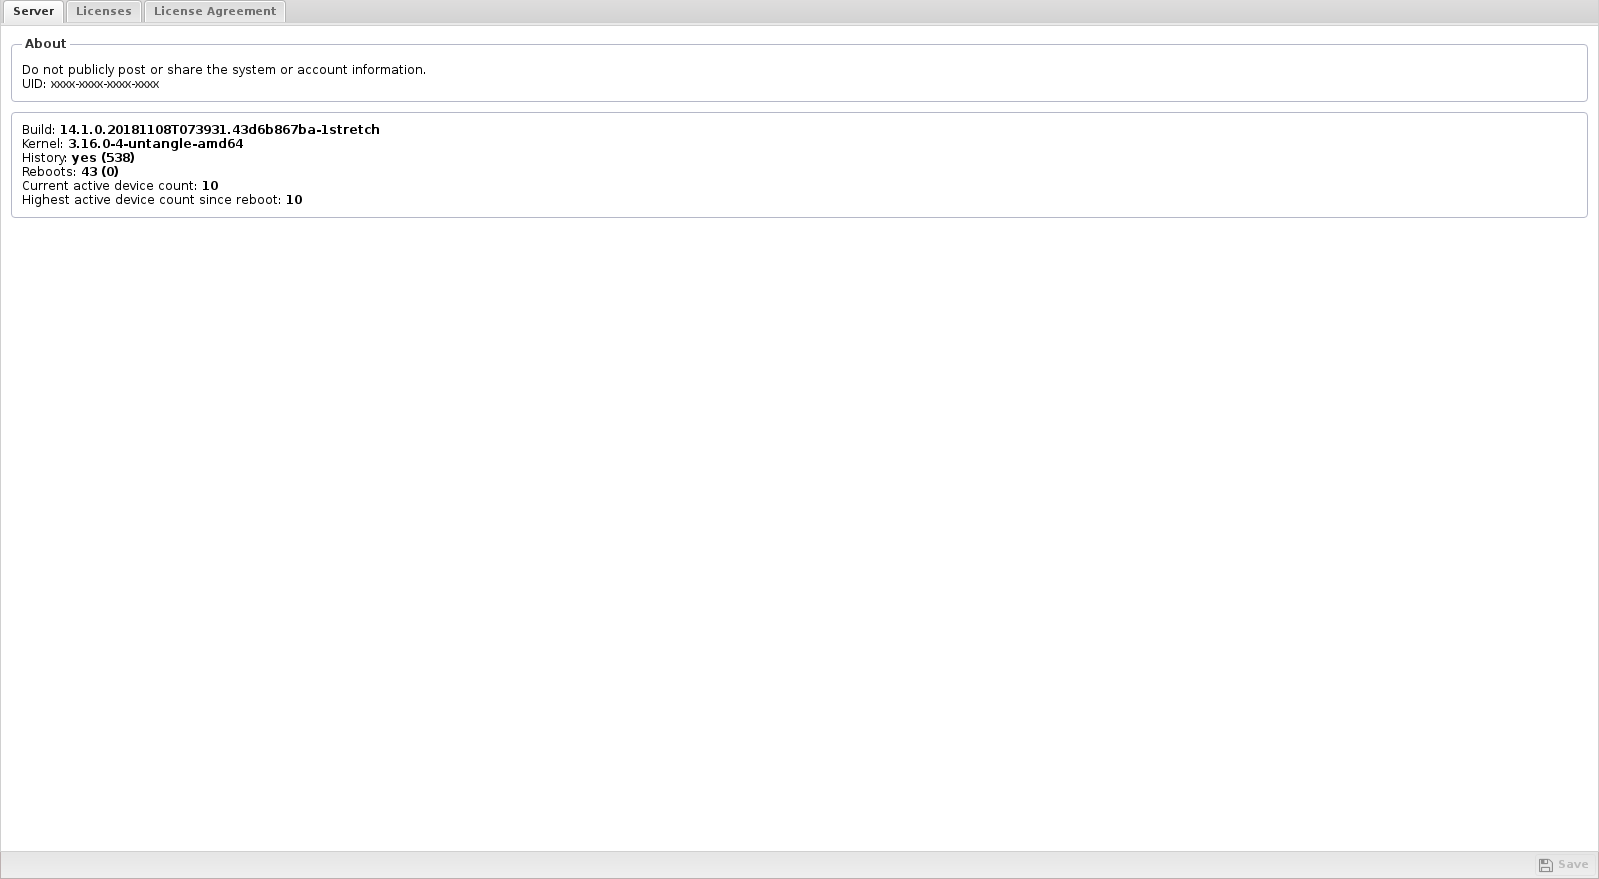Click the Build version string
Image resolution: width=1599 pixels, height=879 pixels.
point(220,130)
